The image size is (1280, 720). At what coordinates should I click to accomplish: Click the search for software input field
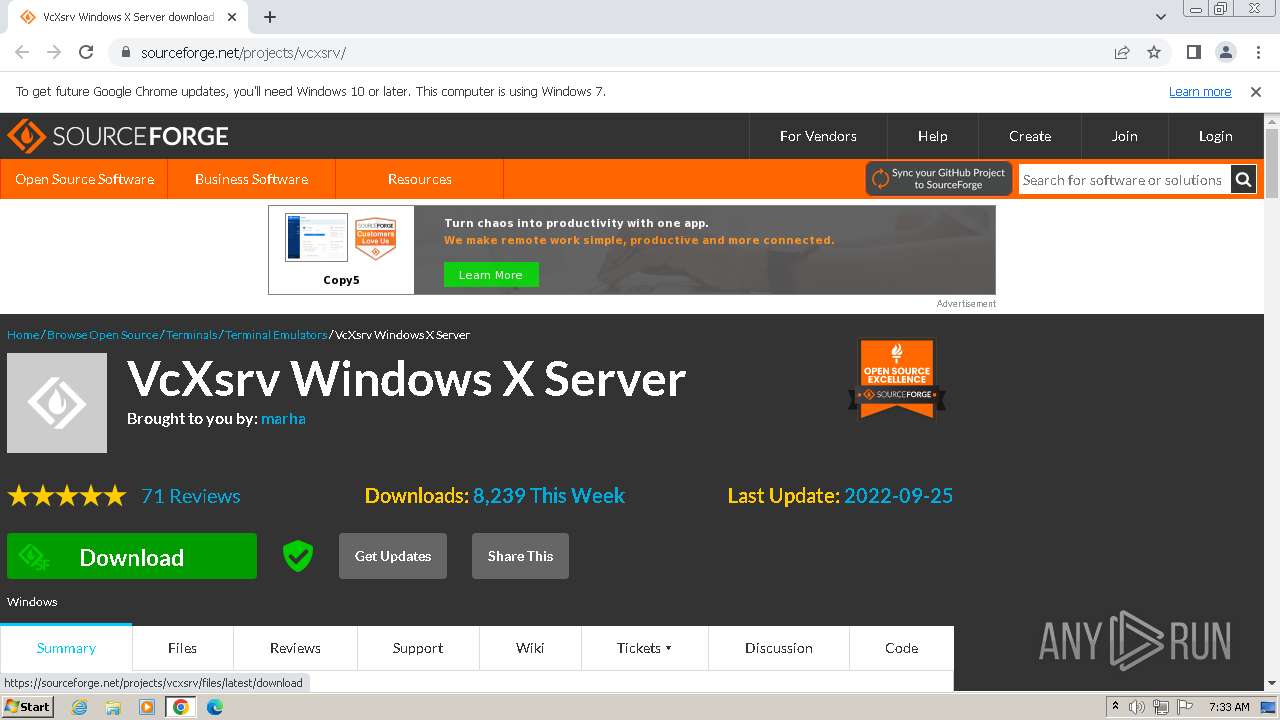point(1125,180)
